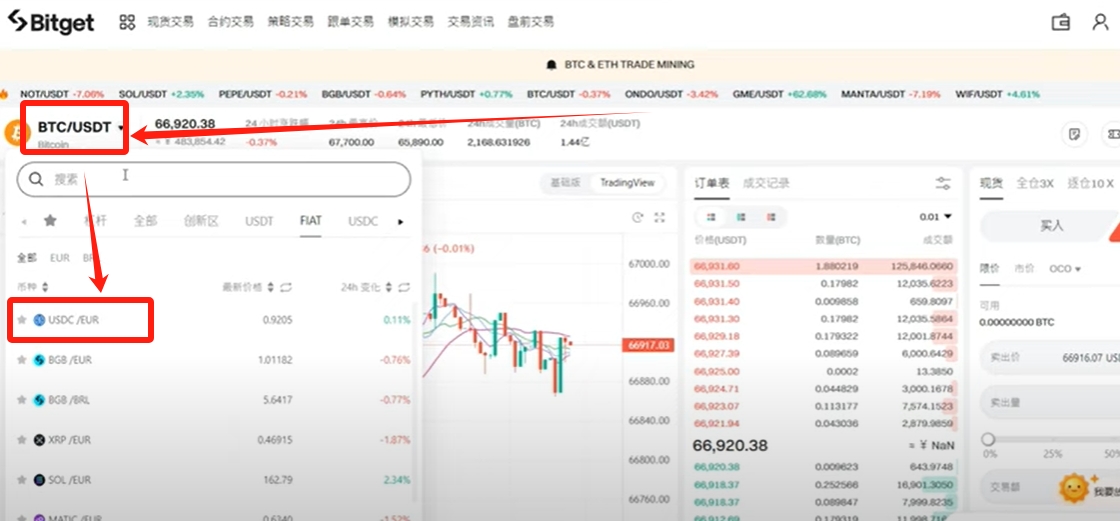
Task: Switch to basic version chart mode
Action: point(566,183)
